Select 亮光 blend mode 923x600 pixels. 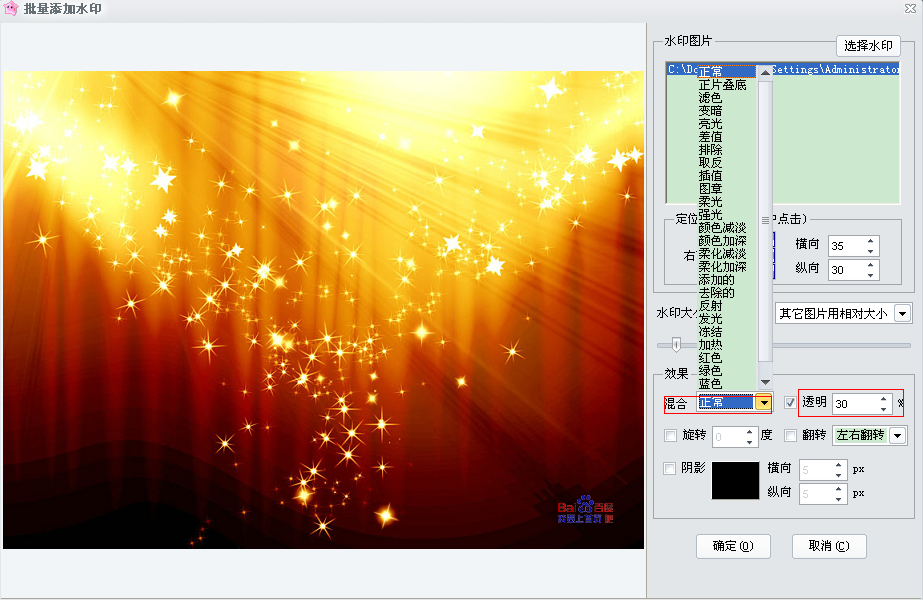click(x=710, y=124)
